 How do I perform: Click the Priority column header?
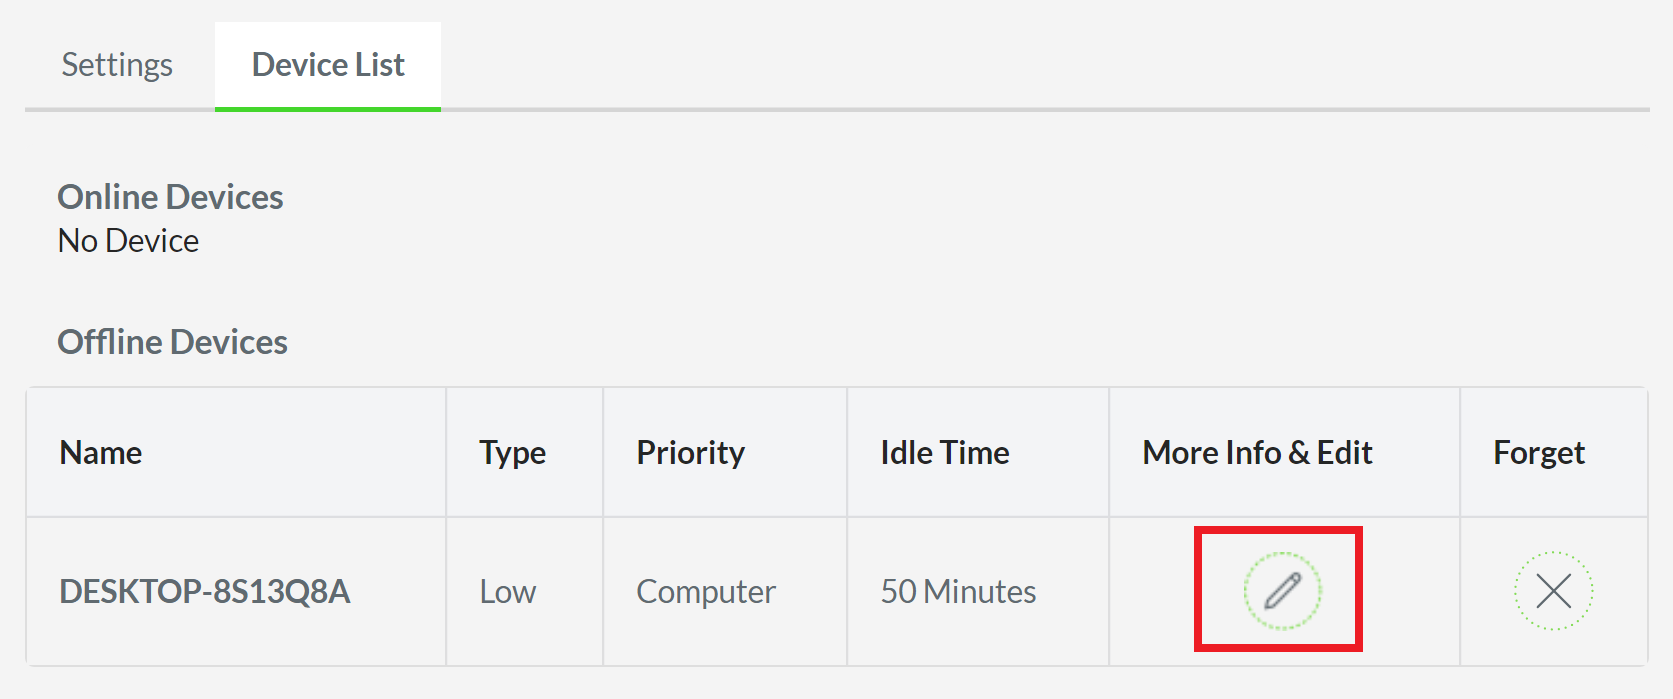690,452
